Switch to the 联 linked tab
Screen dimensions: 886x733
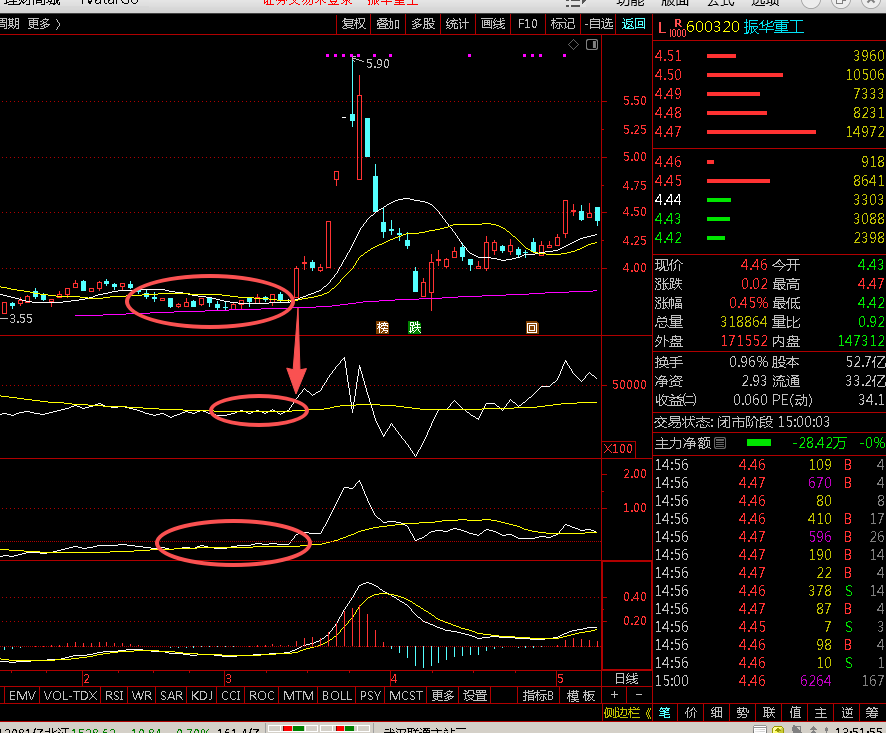(768, 713)
